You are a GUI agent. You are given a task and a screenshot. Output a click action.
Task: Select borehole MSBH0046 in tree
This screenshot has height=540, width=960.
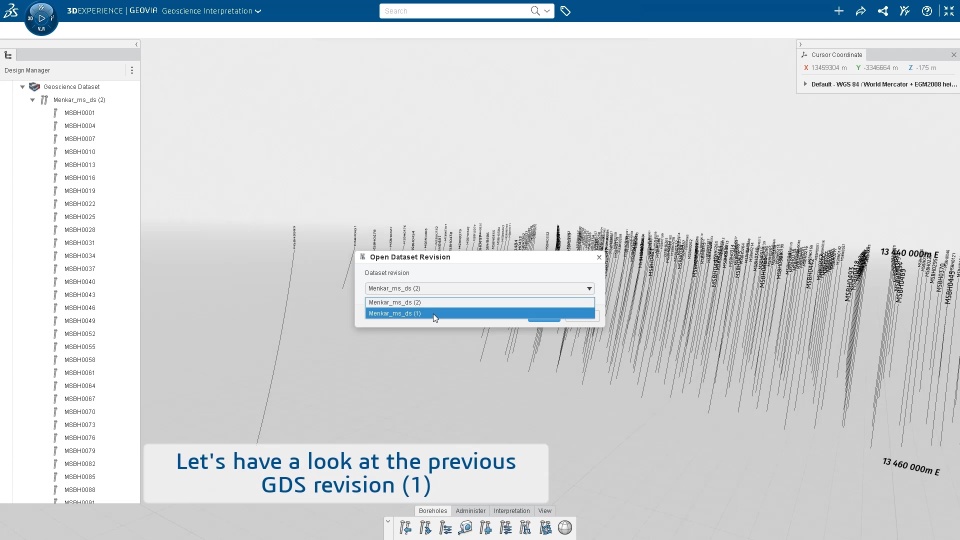point(80,308)
